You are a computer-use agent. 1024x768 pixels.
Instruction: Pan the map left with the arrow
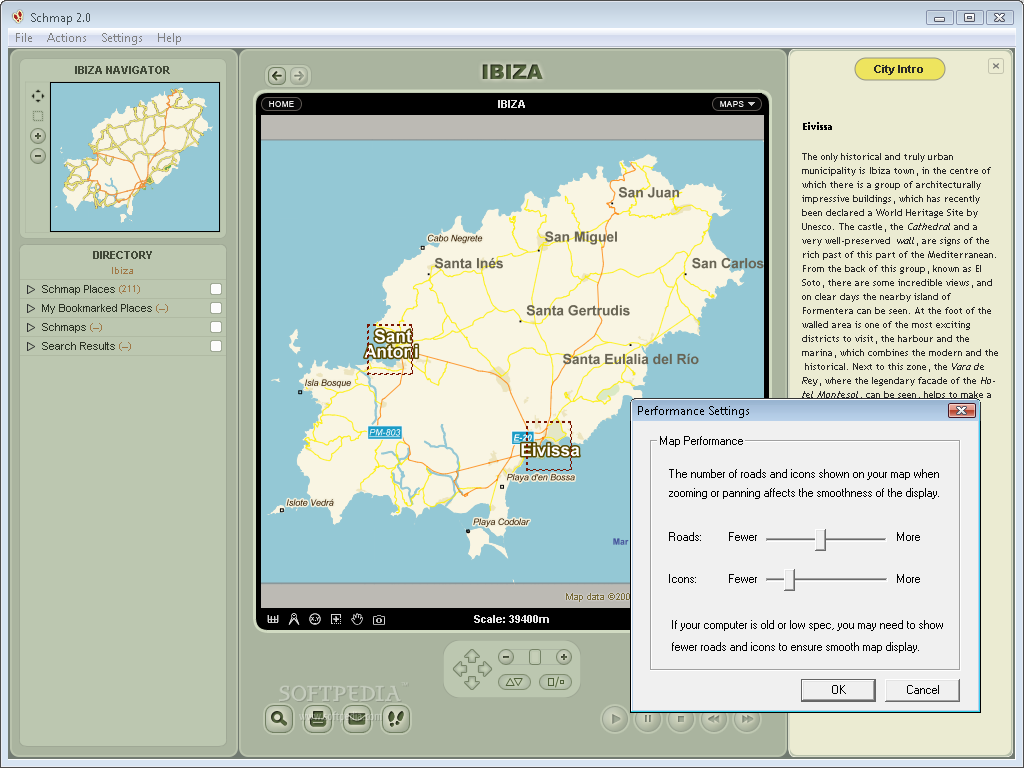coord(460,669)
